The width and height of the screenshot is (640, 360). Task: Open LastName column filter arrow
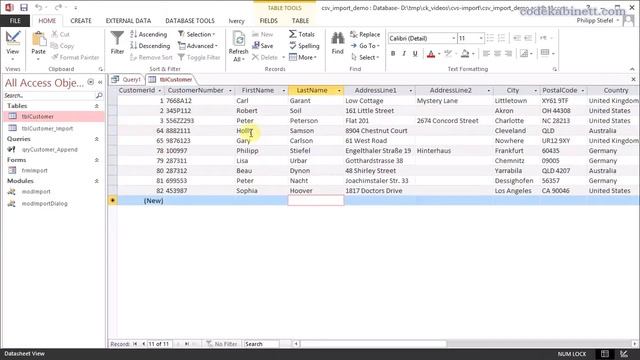tap(339, 91)
